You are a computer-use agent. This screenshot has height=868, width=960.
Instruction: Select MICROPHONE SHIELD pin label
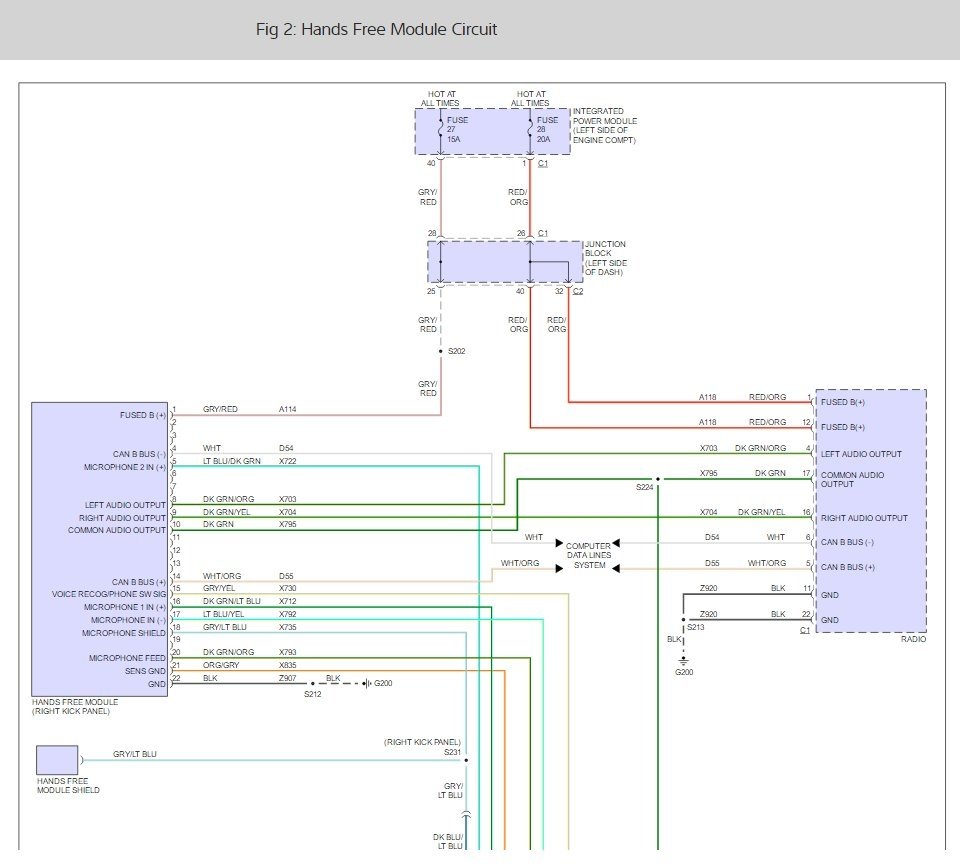tap(124, 633)
